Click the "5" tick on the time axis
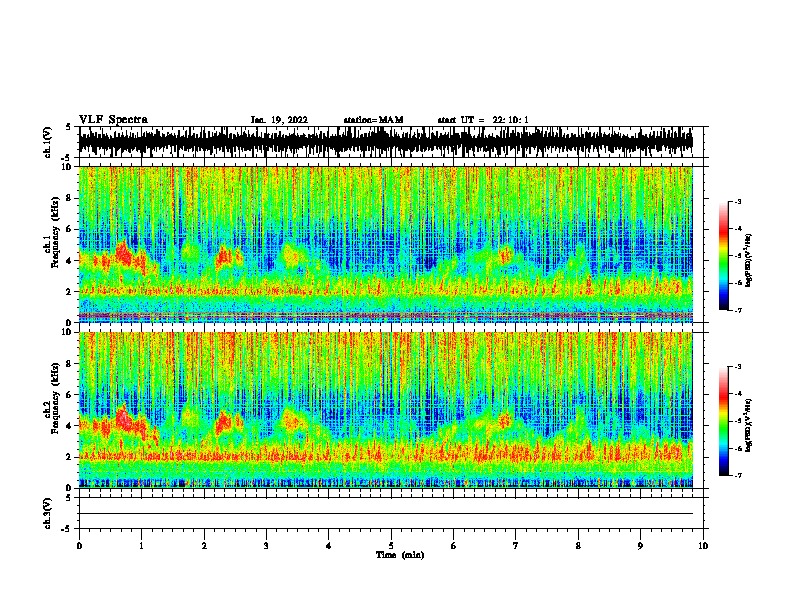 point(391,546)
